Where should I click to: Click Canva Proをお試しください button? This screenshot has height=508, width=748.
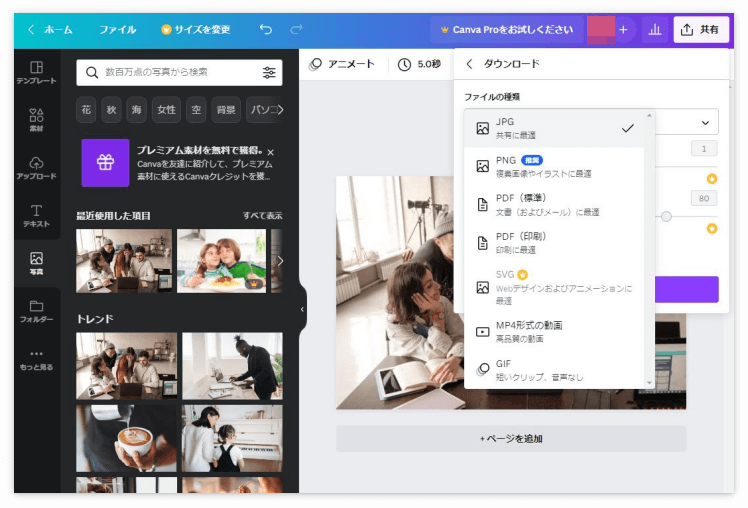pyautogui.click(x=507, y=30)
